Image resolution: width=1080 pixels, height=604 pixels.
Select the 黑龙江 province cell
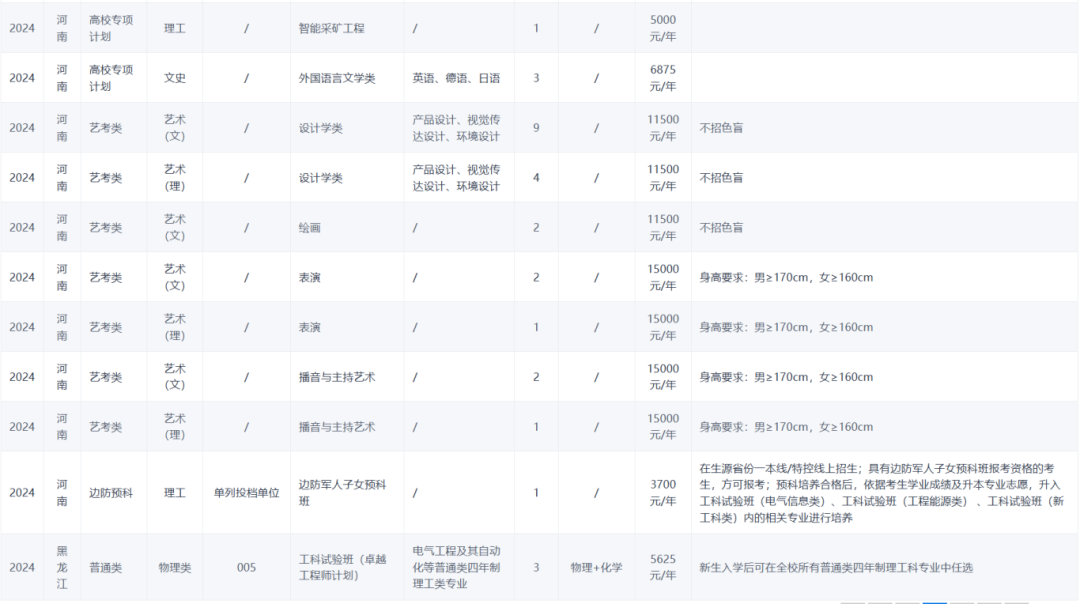click(x=62, y=567)
